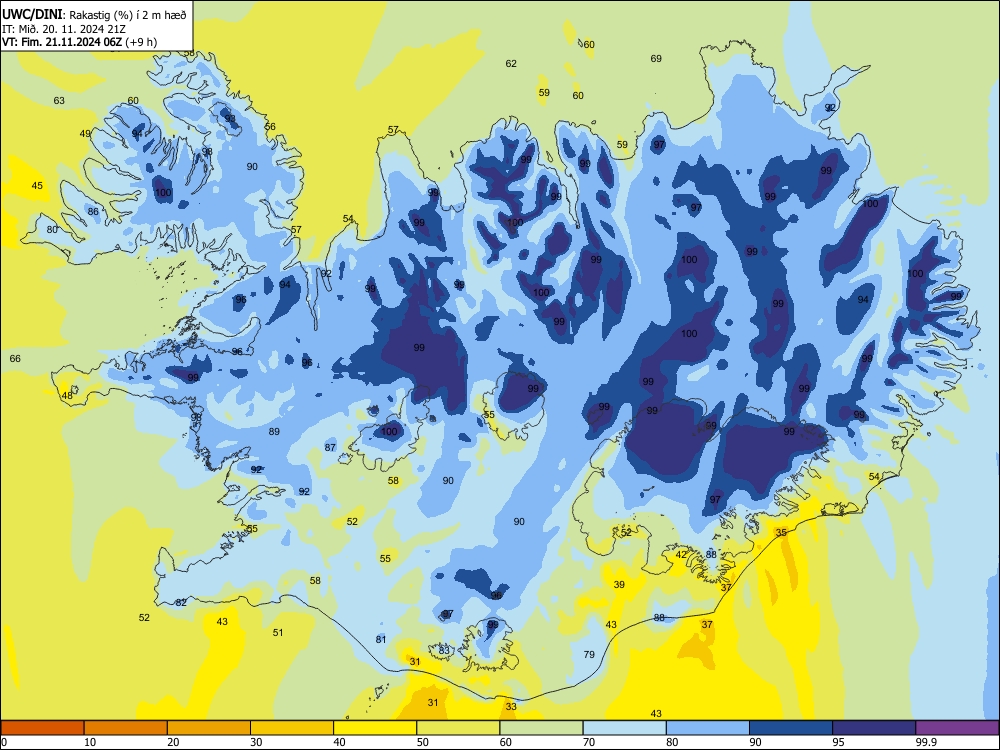Select the 95–99.9 navy legend swatch

[x=874, y=728]
